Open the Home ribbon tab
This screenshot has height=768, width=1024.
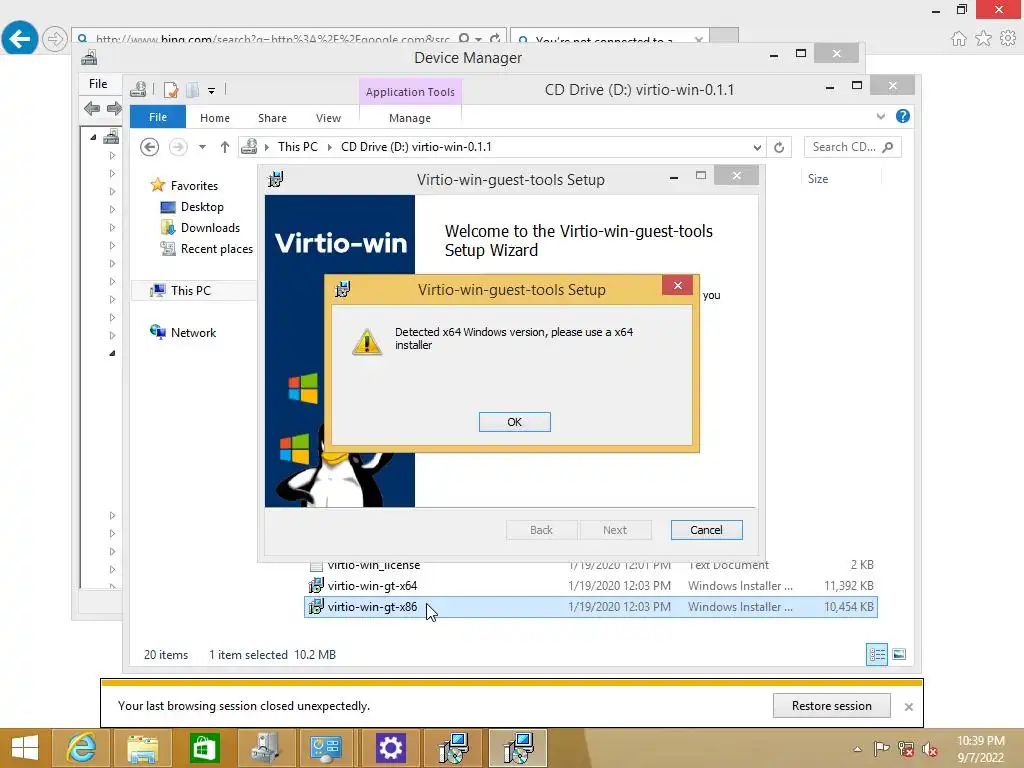[x=215, y=118]
